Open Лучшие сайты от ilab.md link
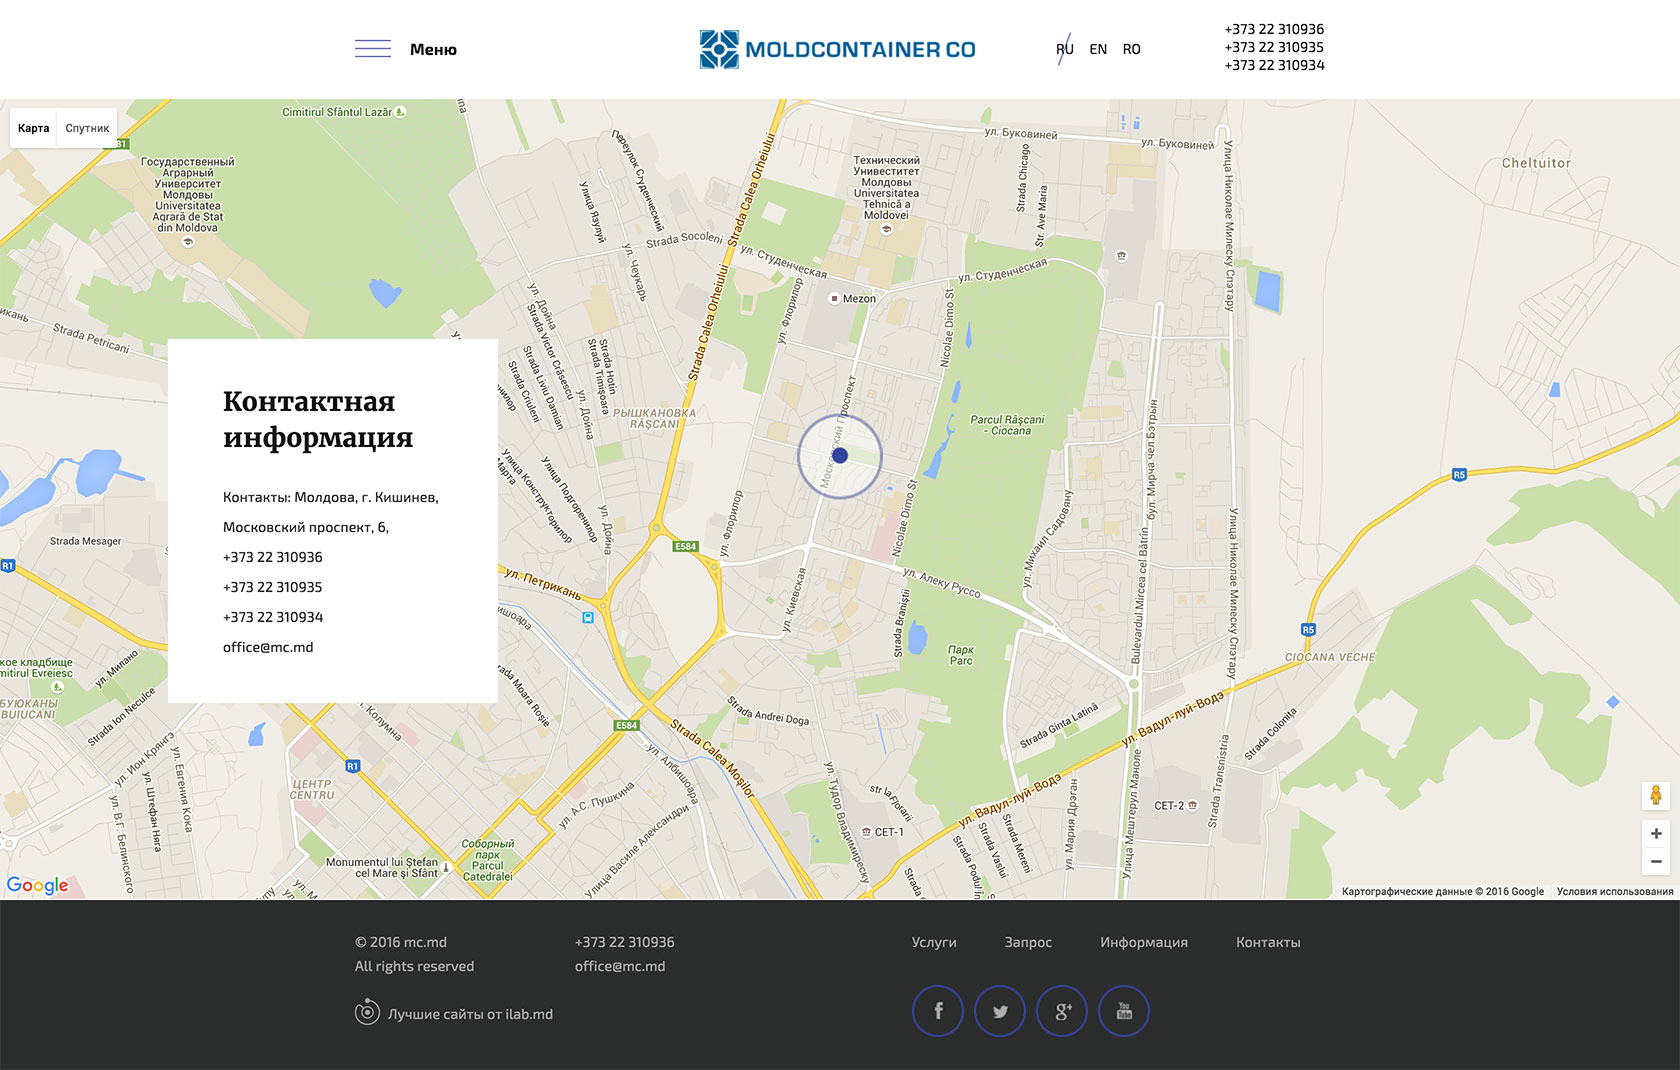1680x1070 pixels. 470,1014
